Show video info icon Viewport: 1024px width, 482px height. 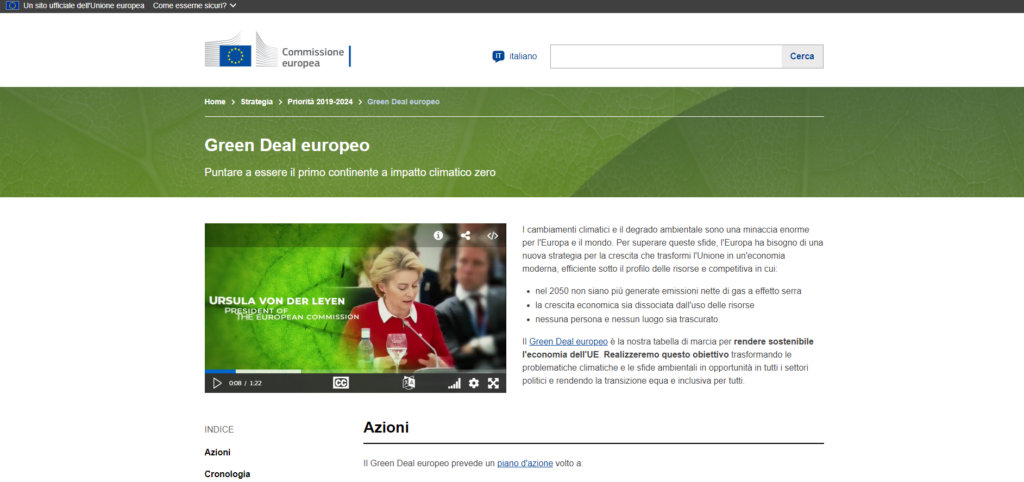click(x=438, y=235)
